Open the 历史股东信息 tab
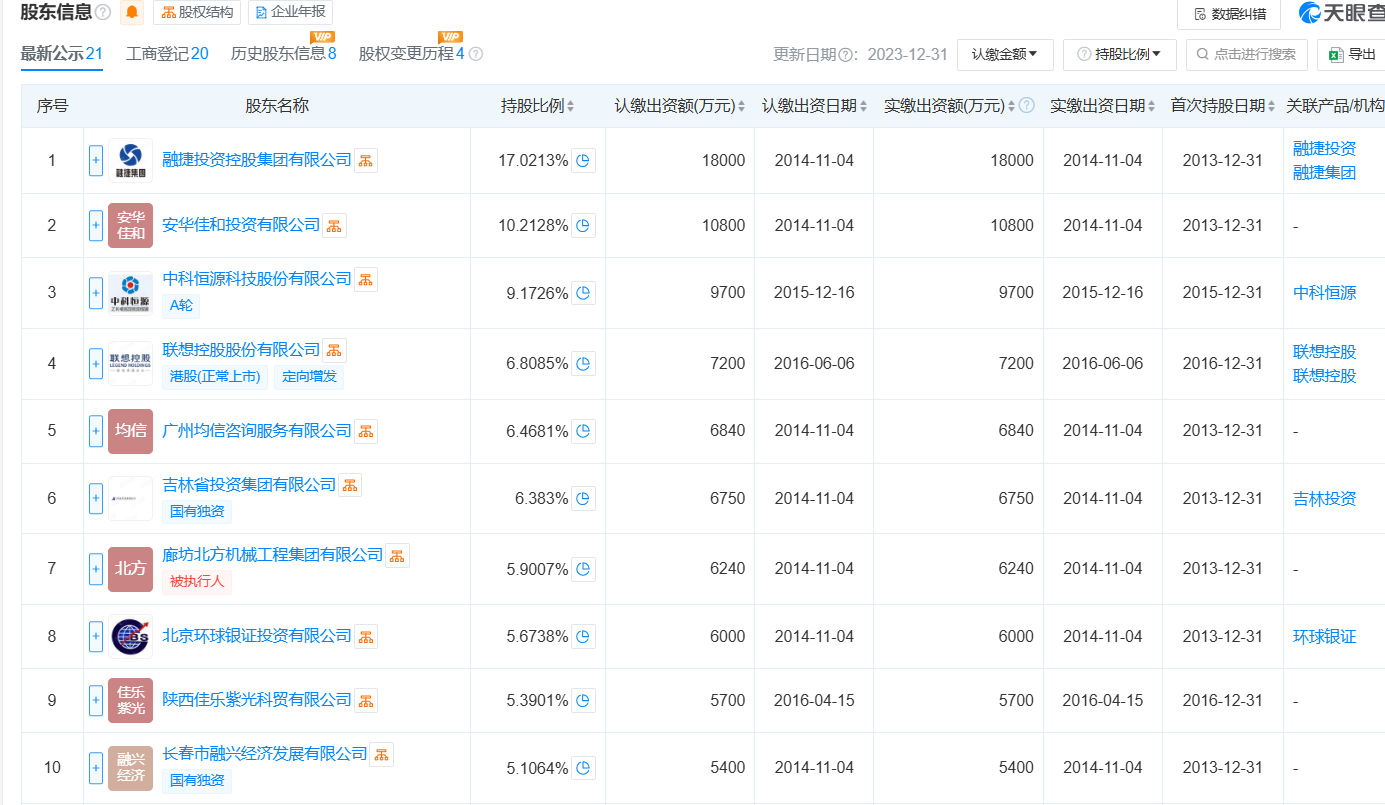Screen dimensions: 1385x805 click(x=283, y=54)
